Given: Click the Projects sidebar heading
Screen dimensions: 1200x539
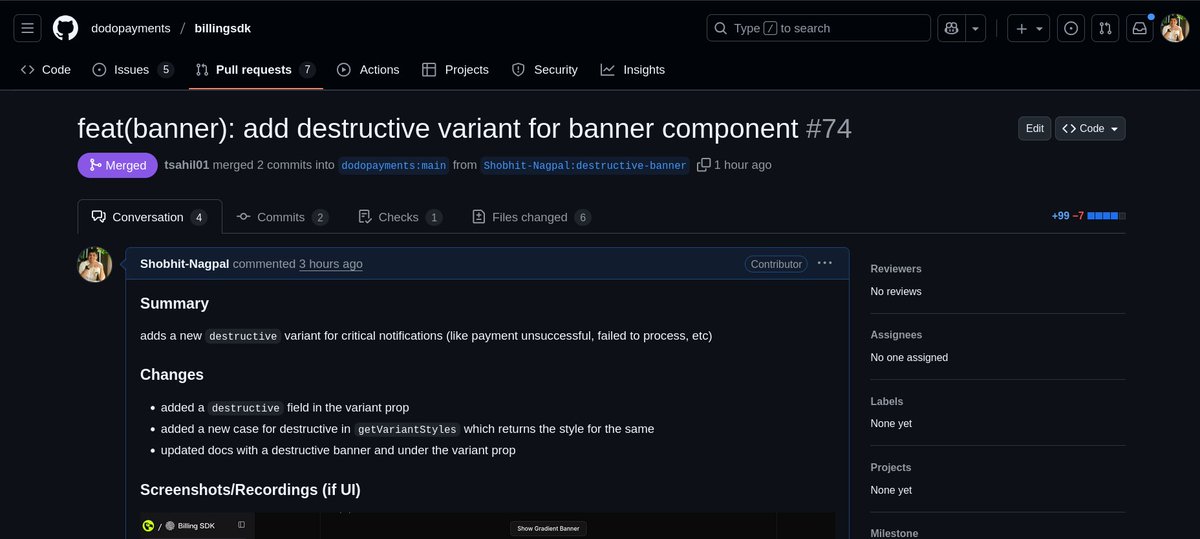Looking at the screenshot, I should click(x=891, y=467).
